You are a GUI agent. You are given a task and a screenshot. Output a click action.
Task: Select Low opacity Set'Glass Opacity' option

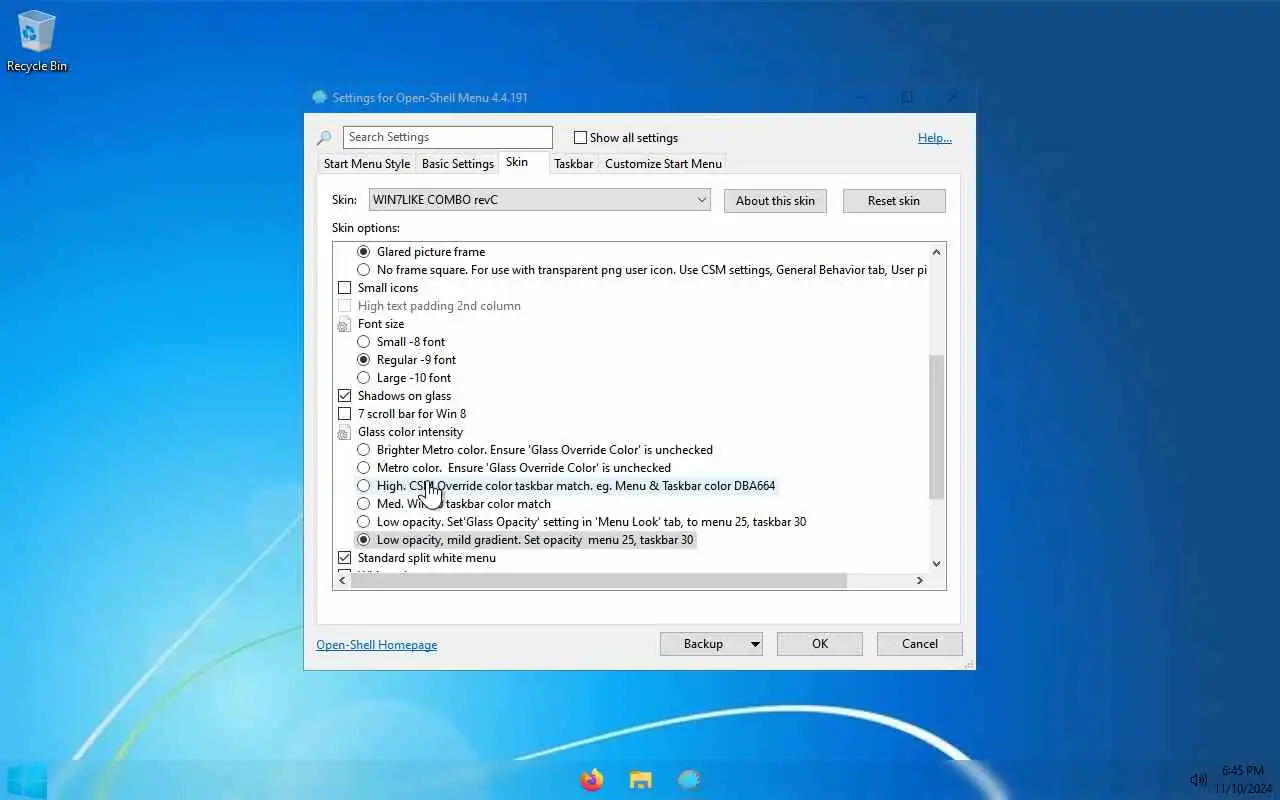[x=364, y=522]
